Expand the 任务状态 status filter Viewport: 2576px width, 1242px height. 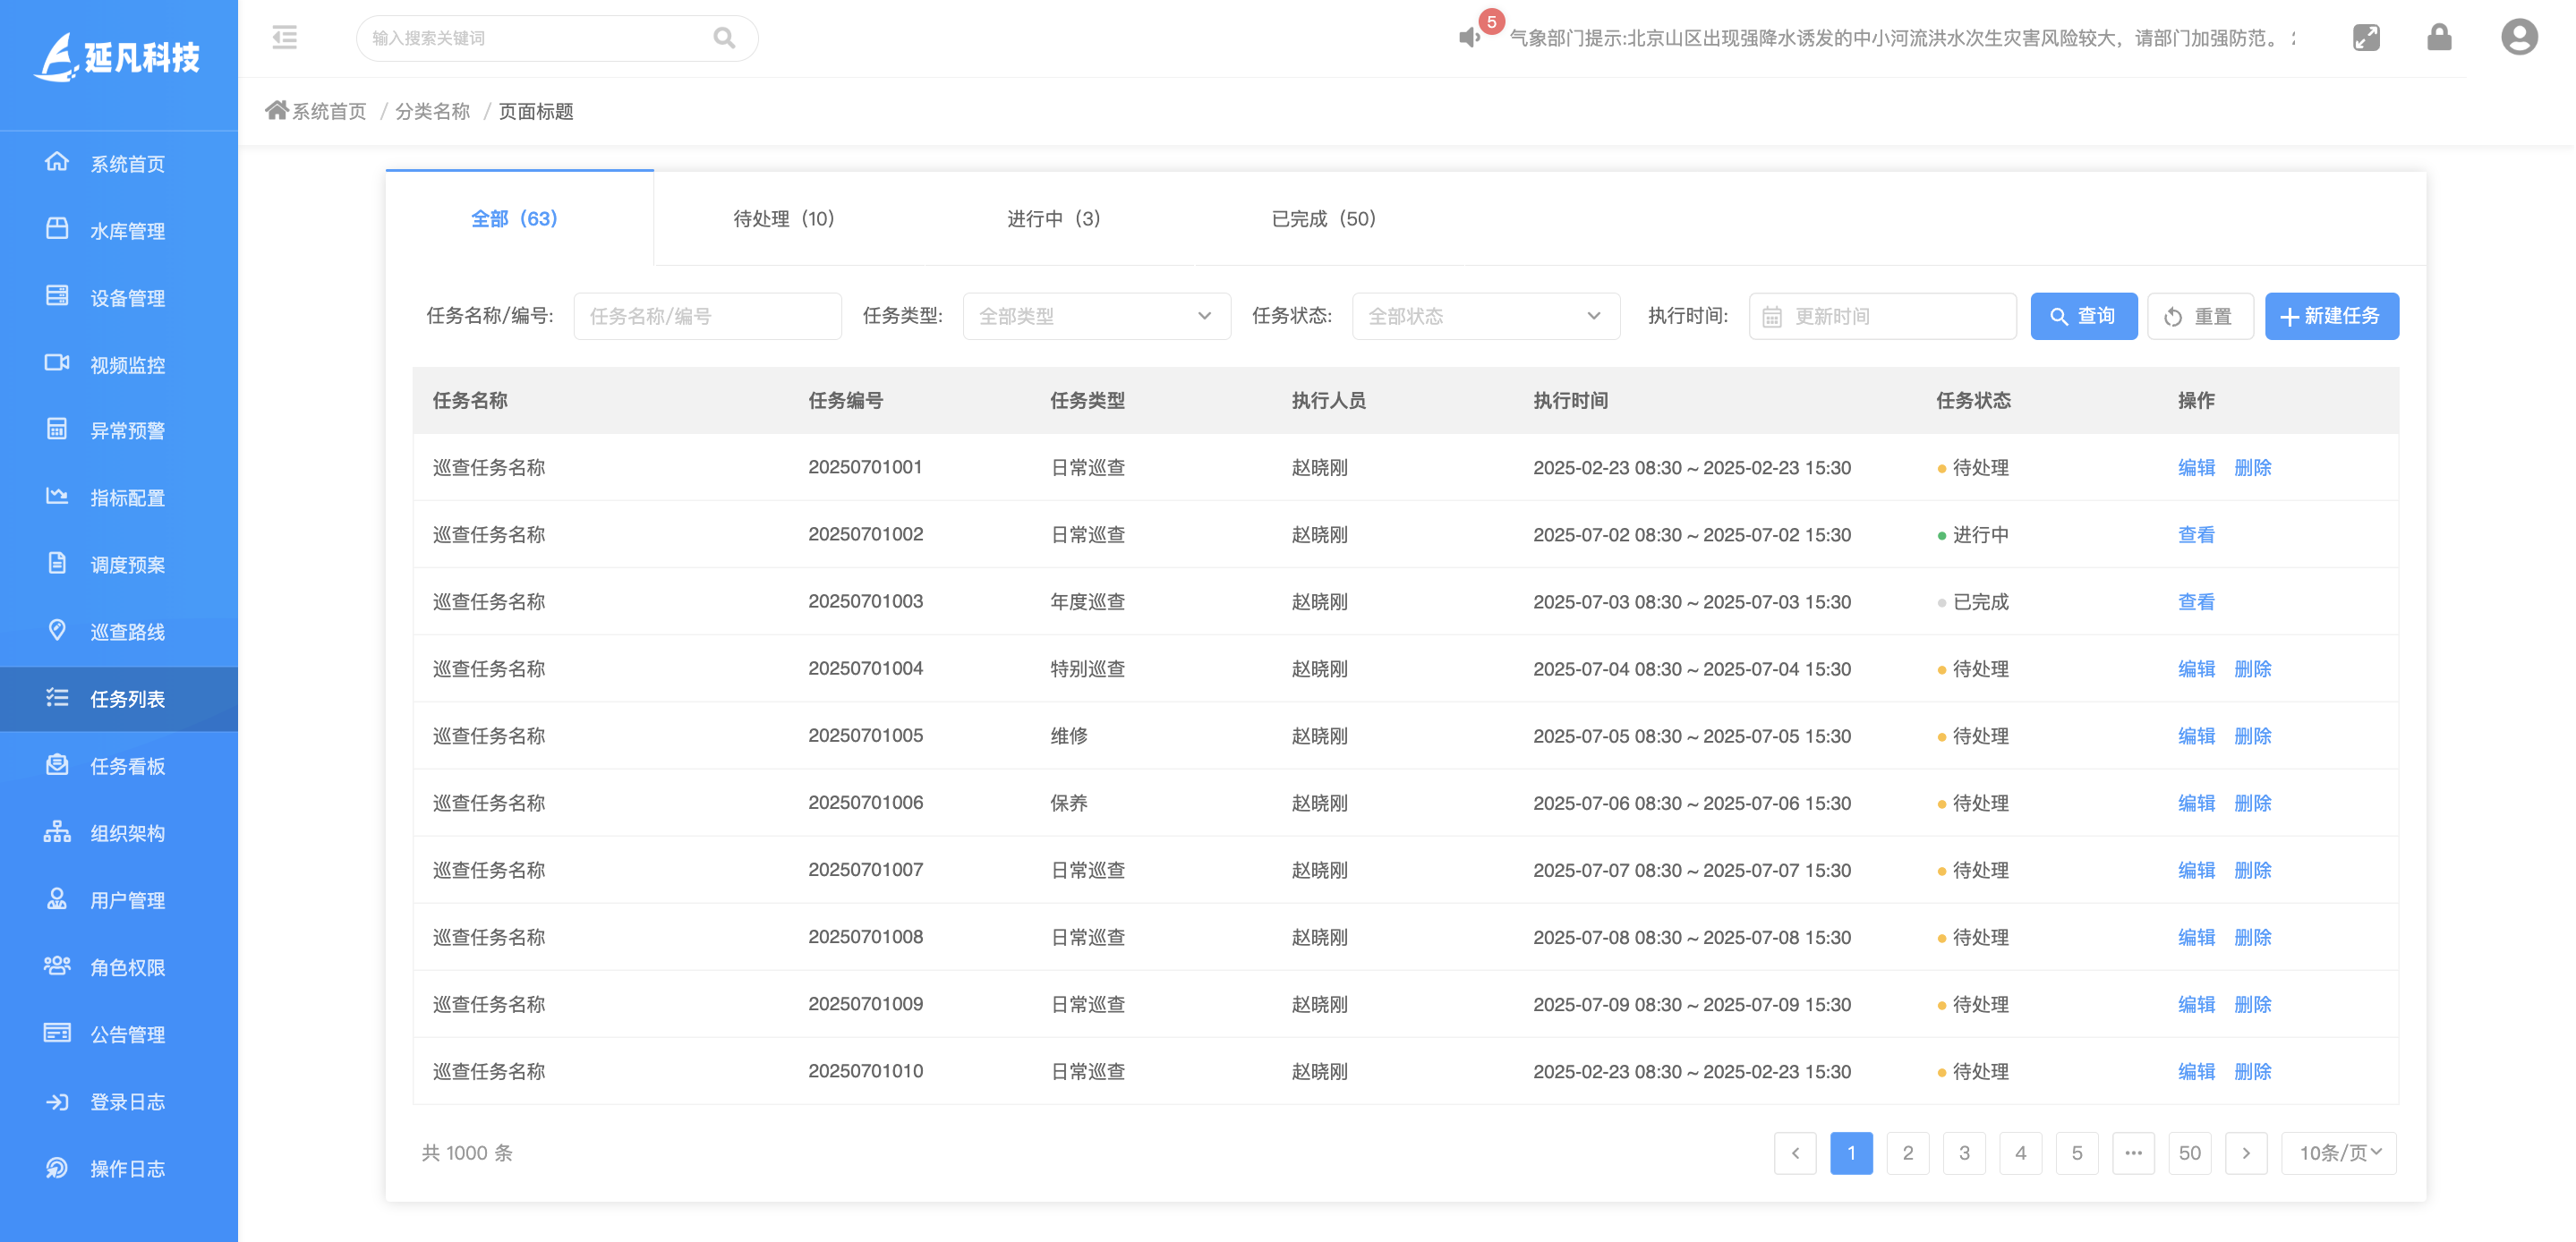[x=1485, y=316]
